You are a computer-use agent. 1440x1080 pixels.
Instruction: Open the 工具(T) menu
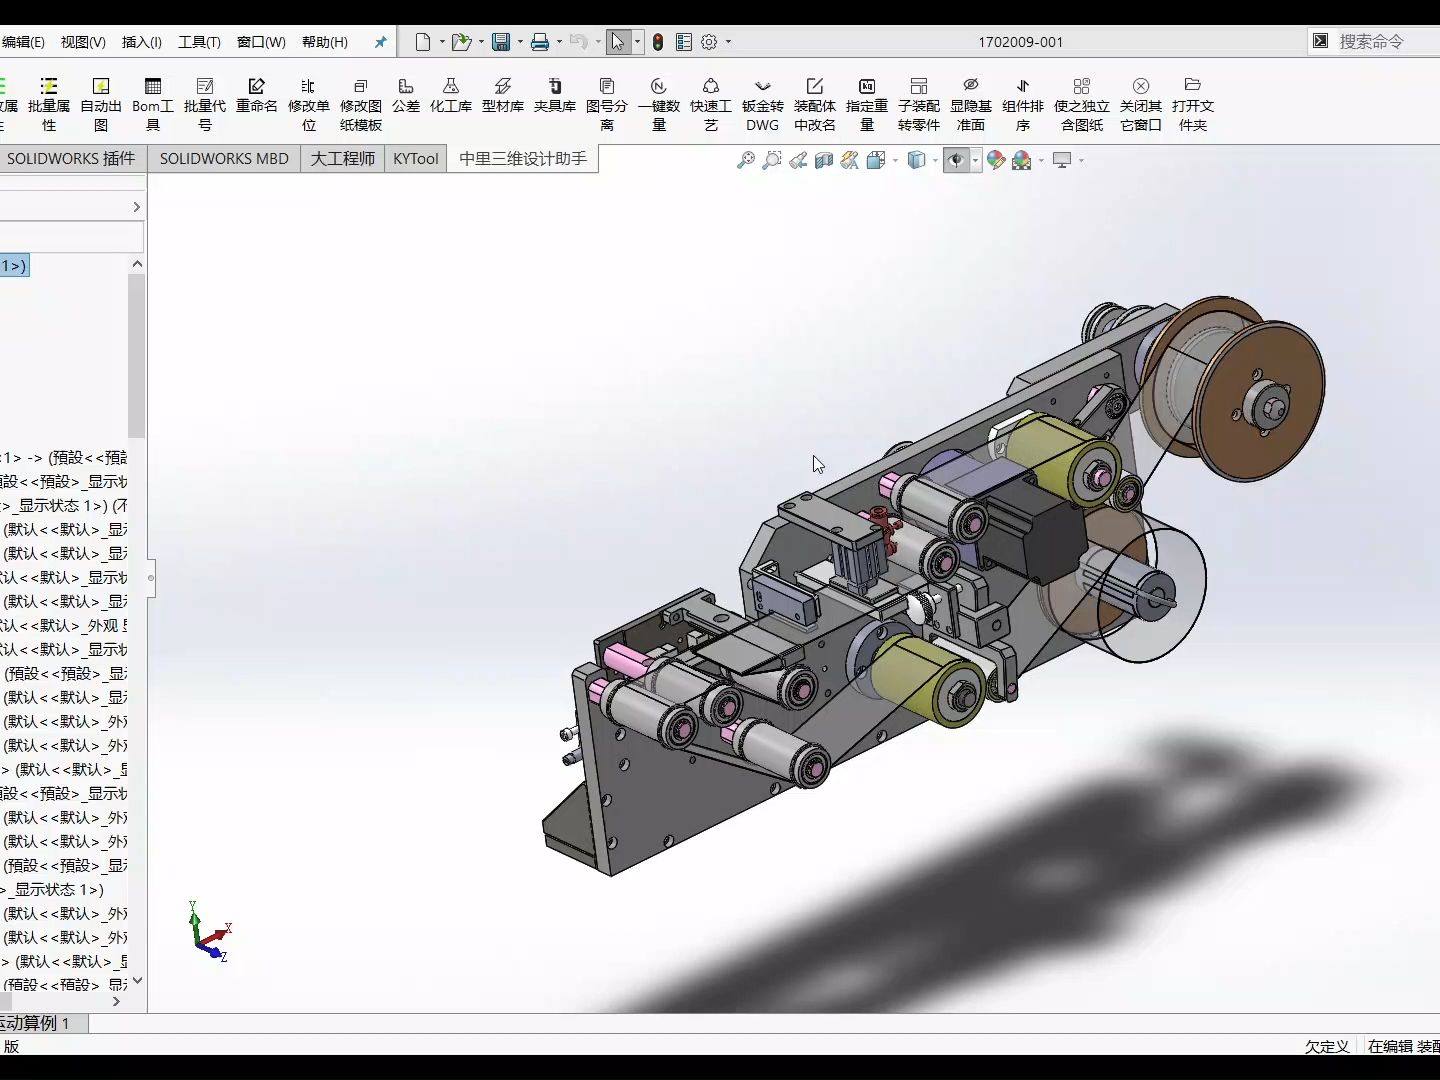point(199,42)
